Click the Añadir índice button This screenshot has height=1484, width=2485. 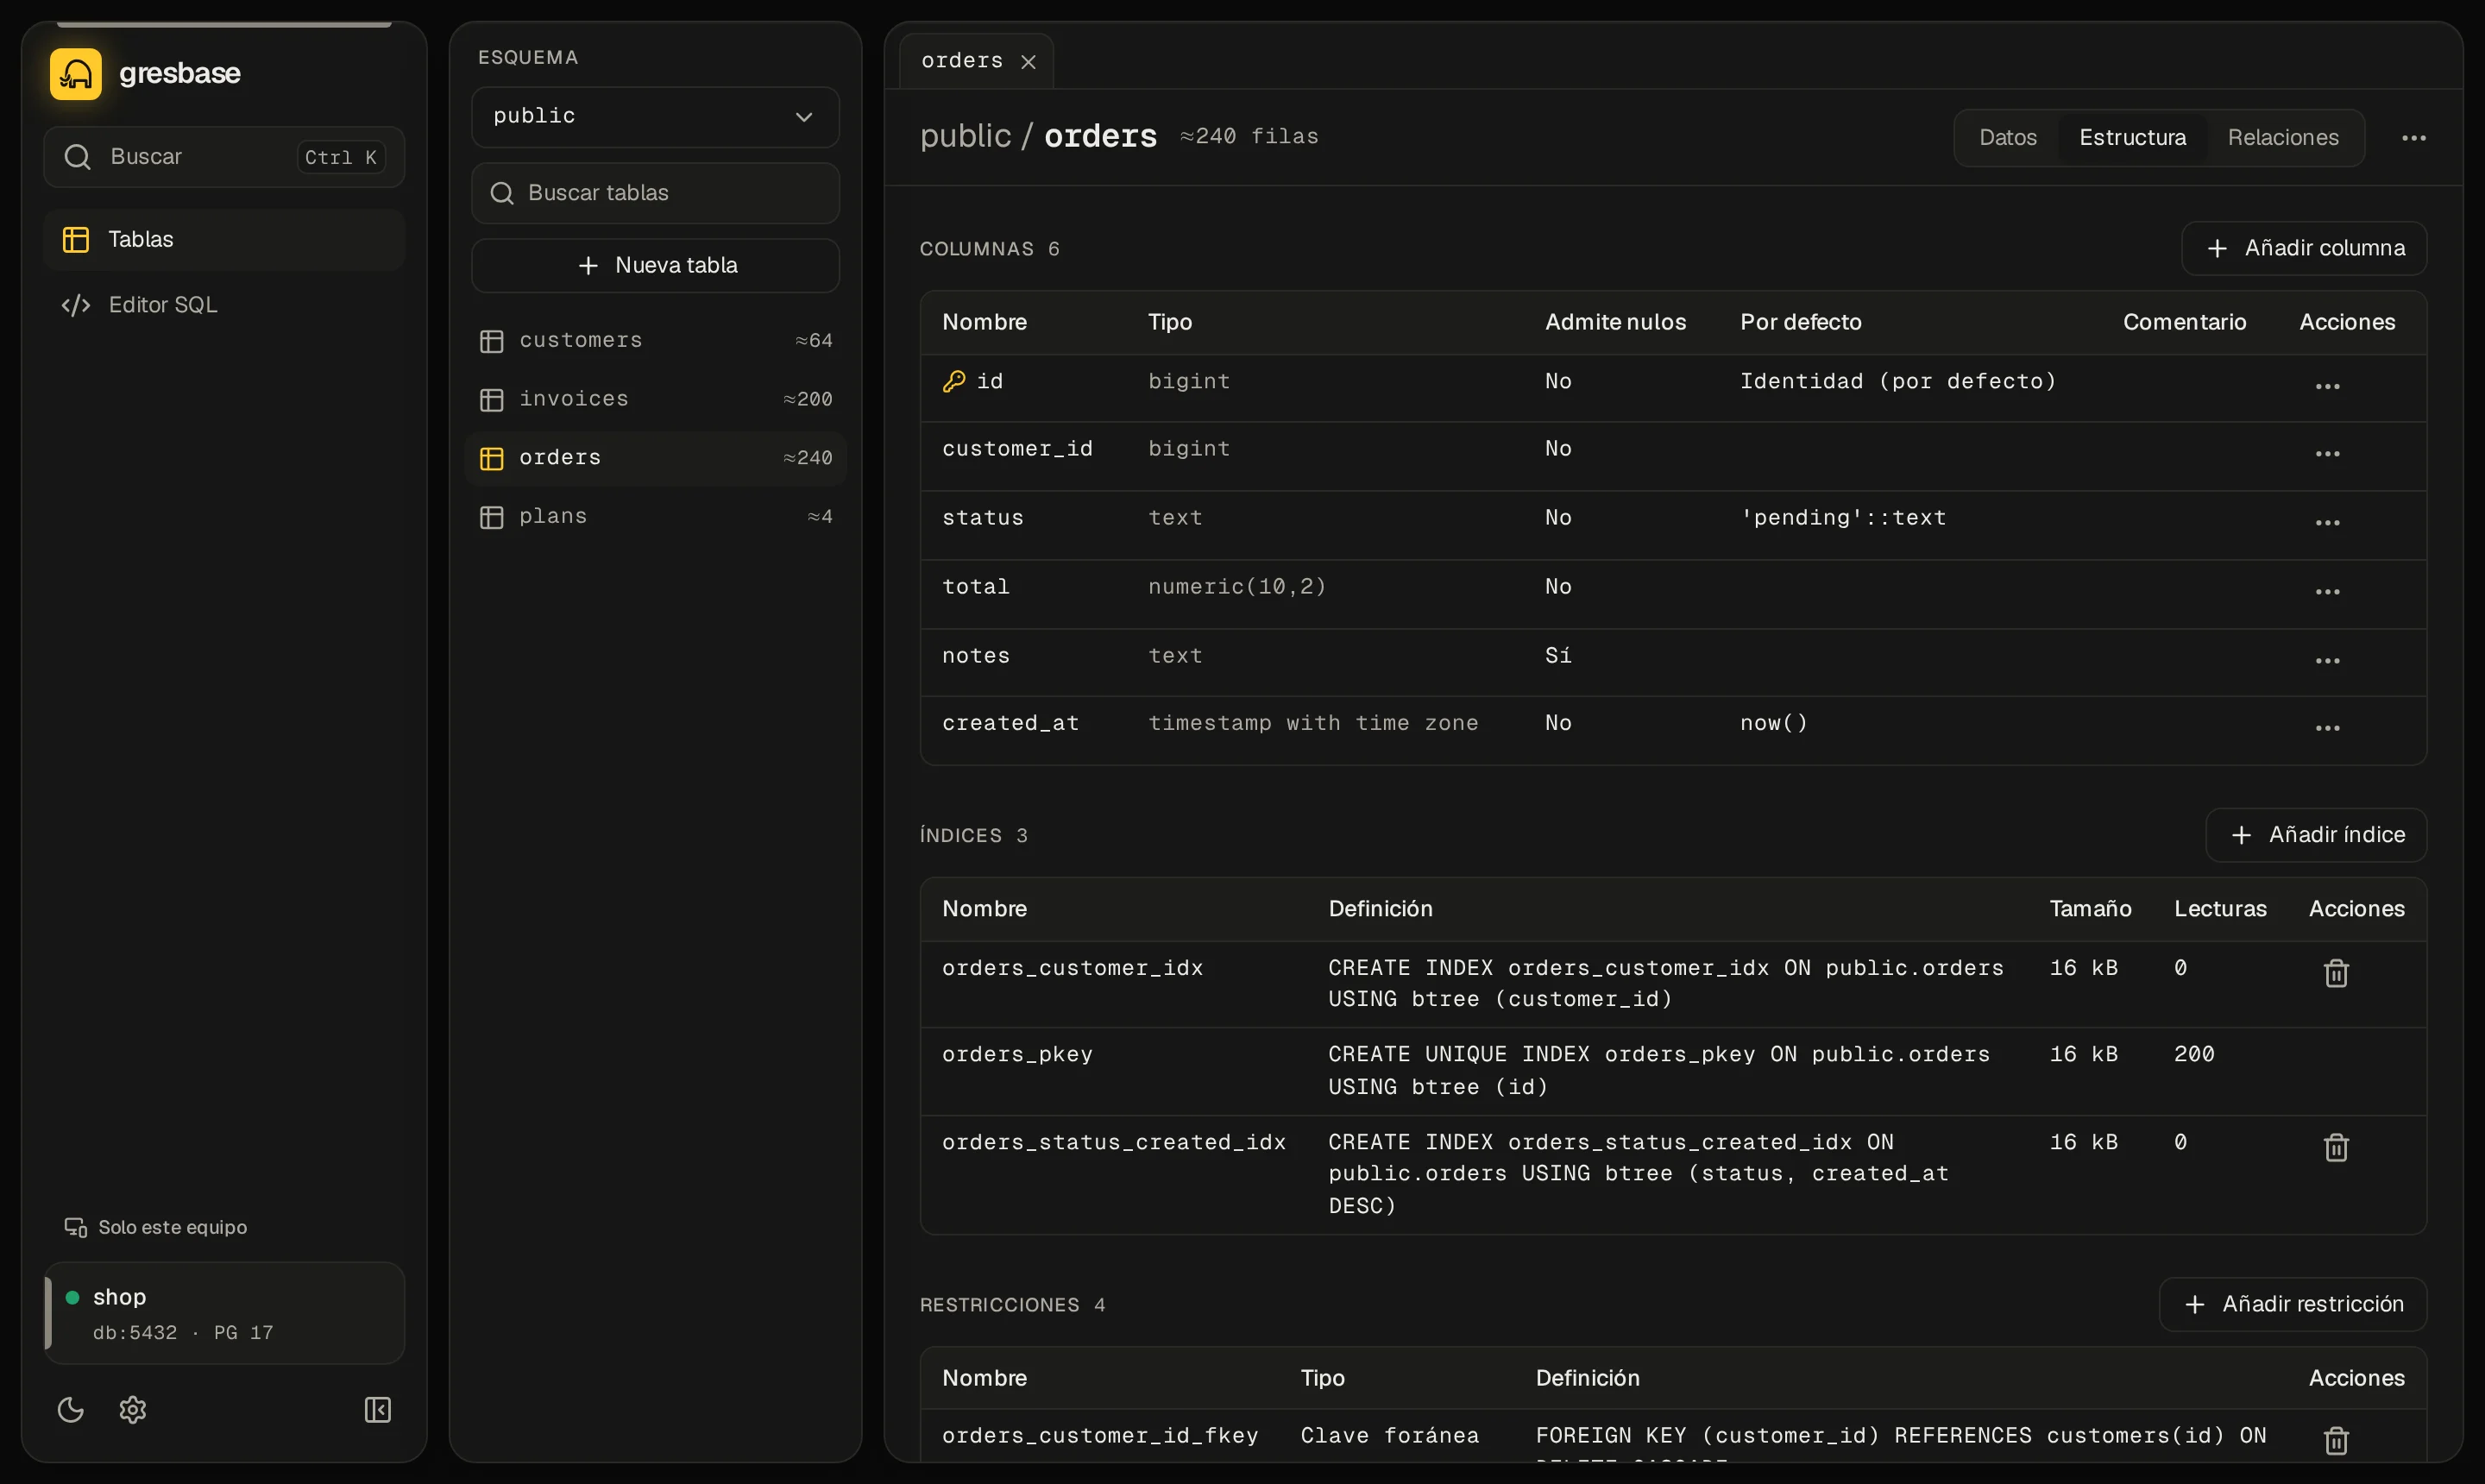coord(2316,835)
